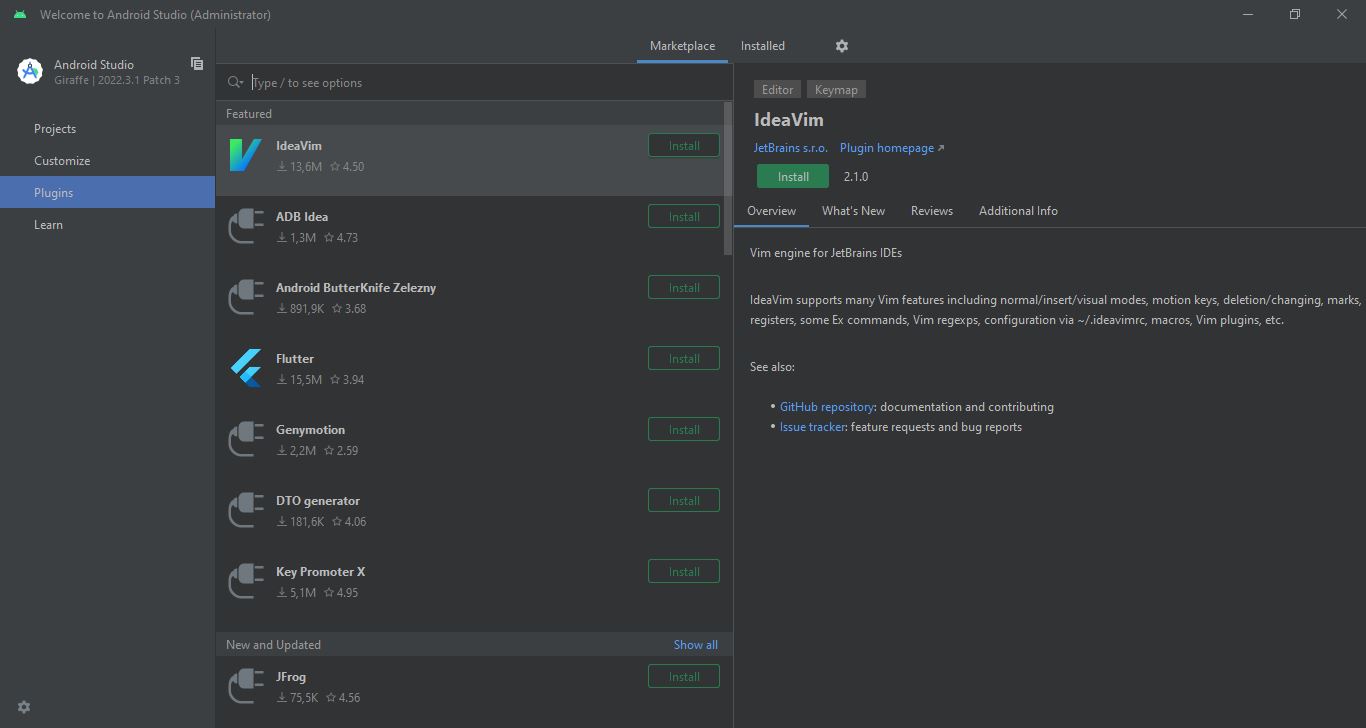
Task: Click the Flutter plugin logo
Action: pos(246,368)
